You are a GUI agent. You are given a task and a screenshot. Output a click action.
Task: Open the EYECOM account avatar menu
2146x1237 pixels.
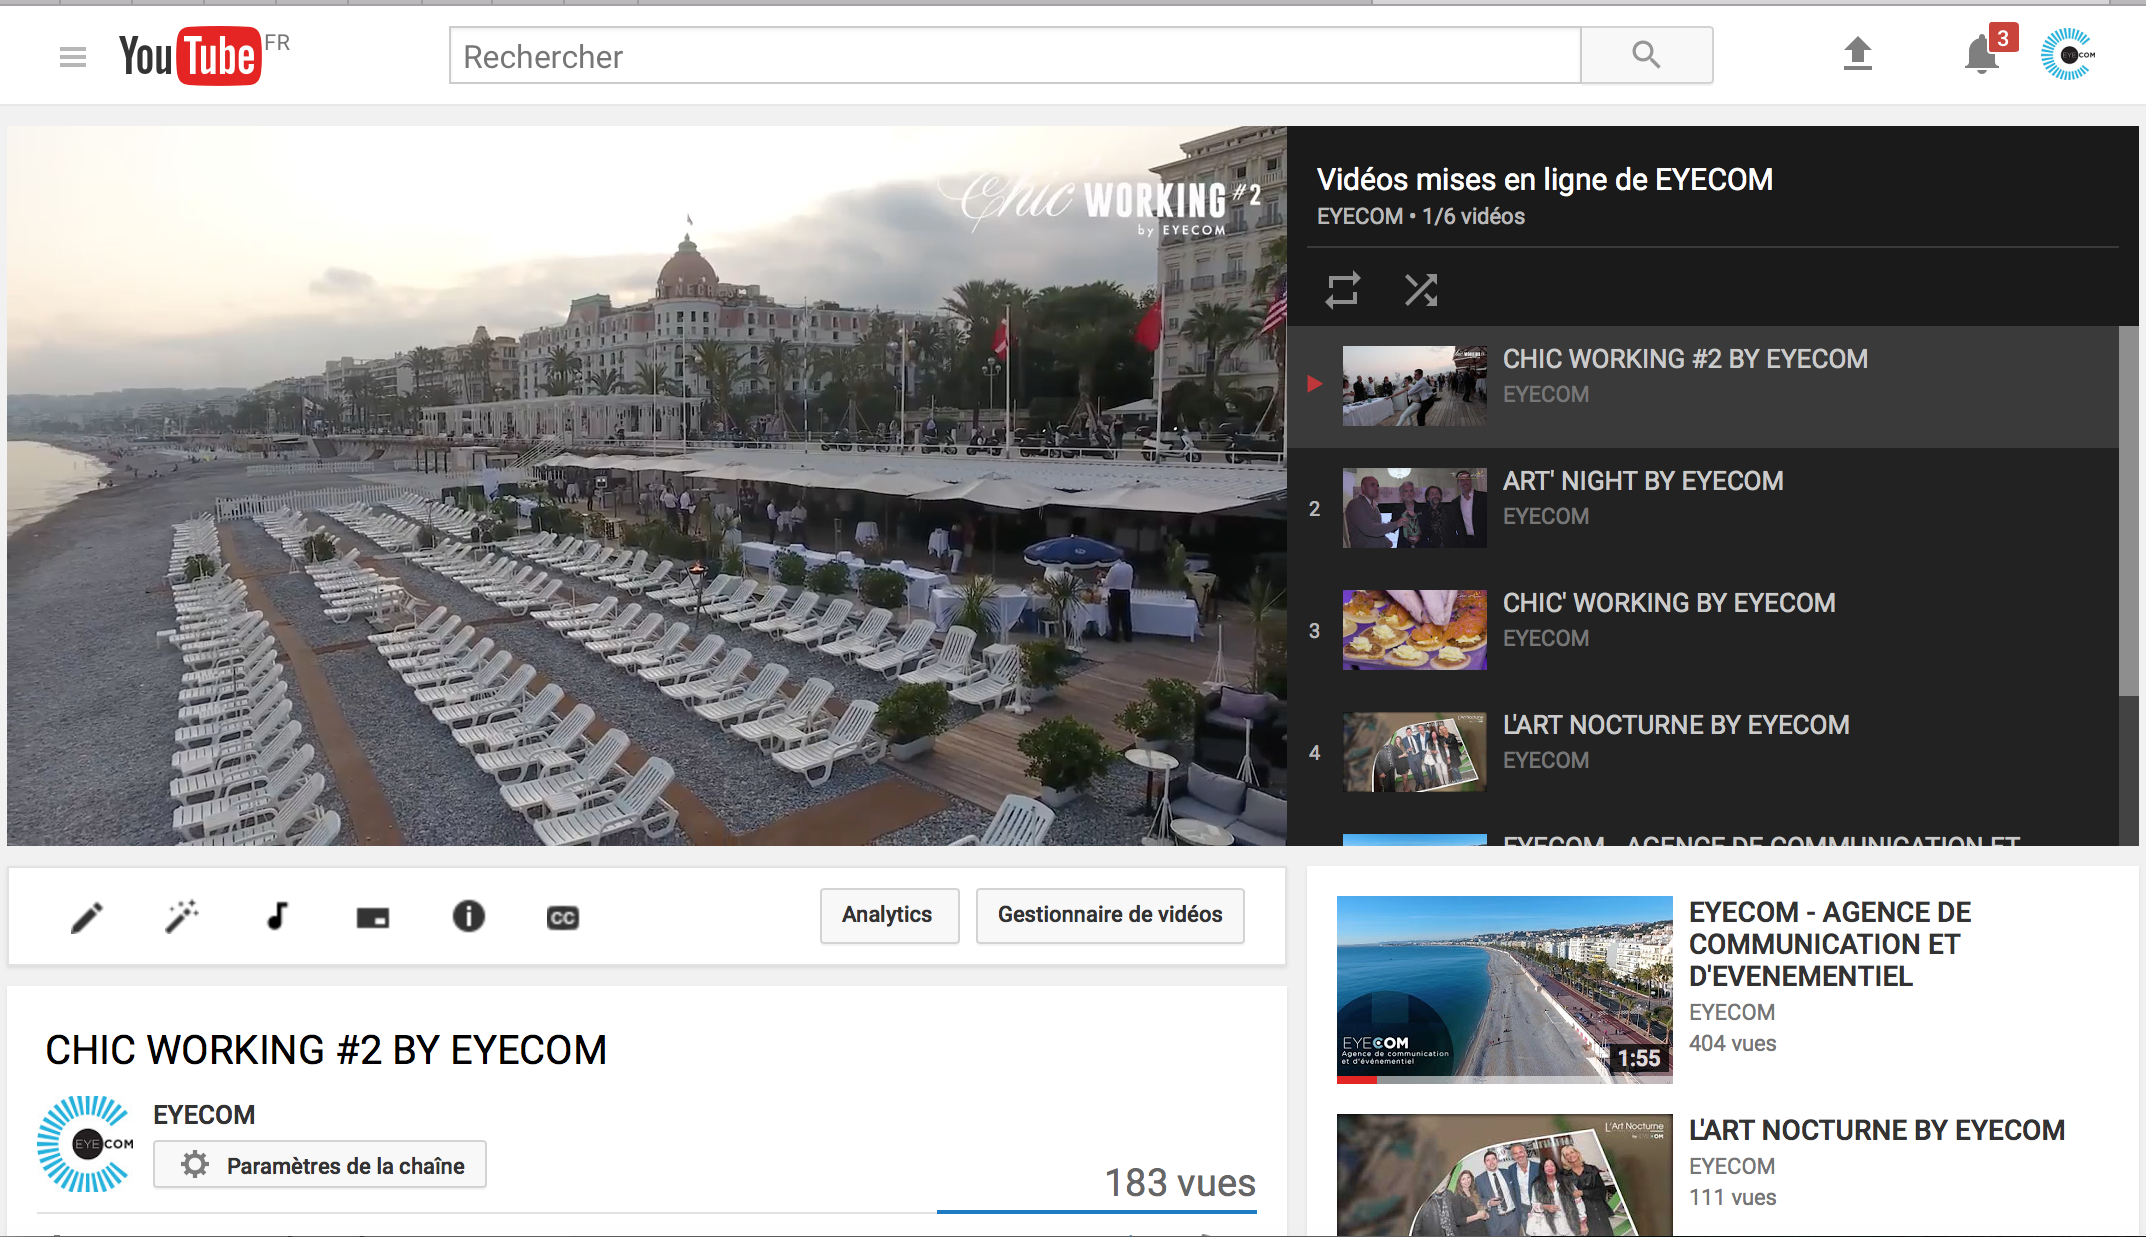click(2067, 55)
